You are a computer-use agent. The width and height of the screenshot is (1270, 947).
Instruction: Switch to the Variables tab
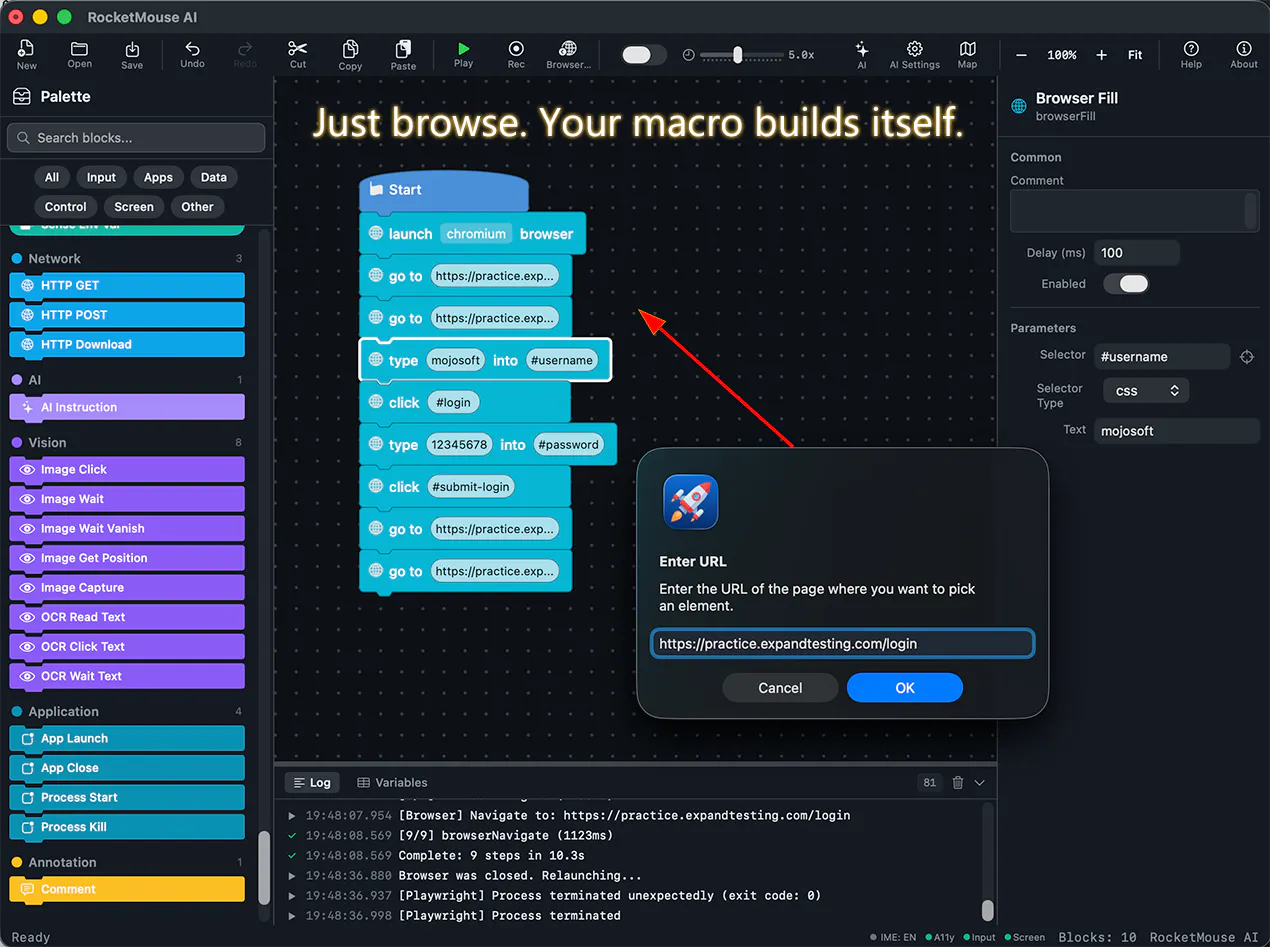click(392, 783)
